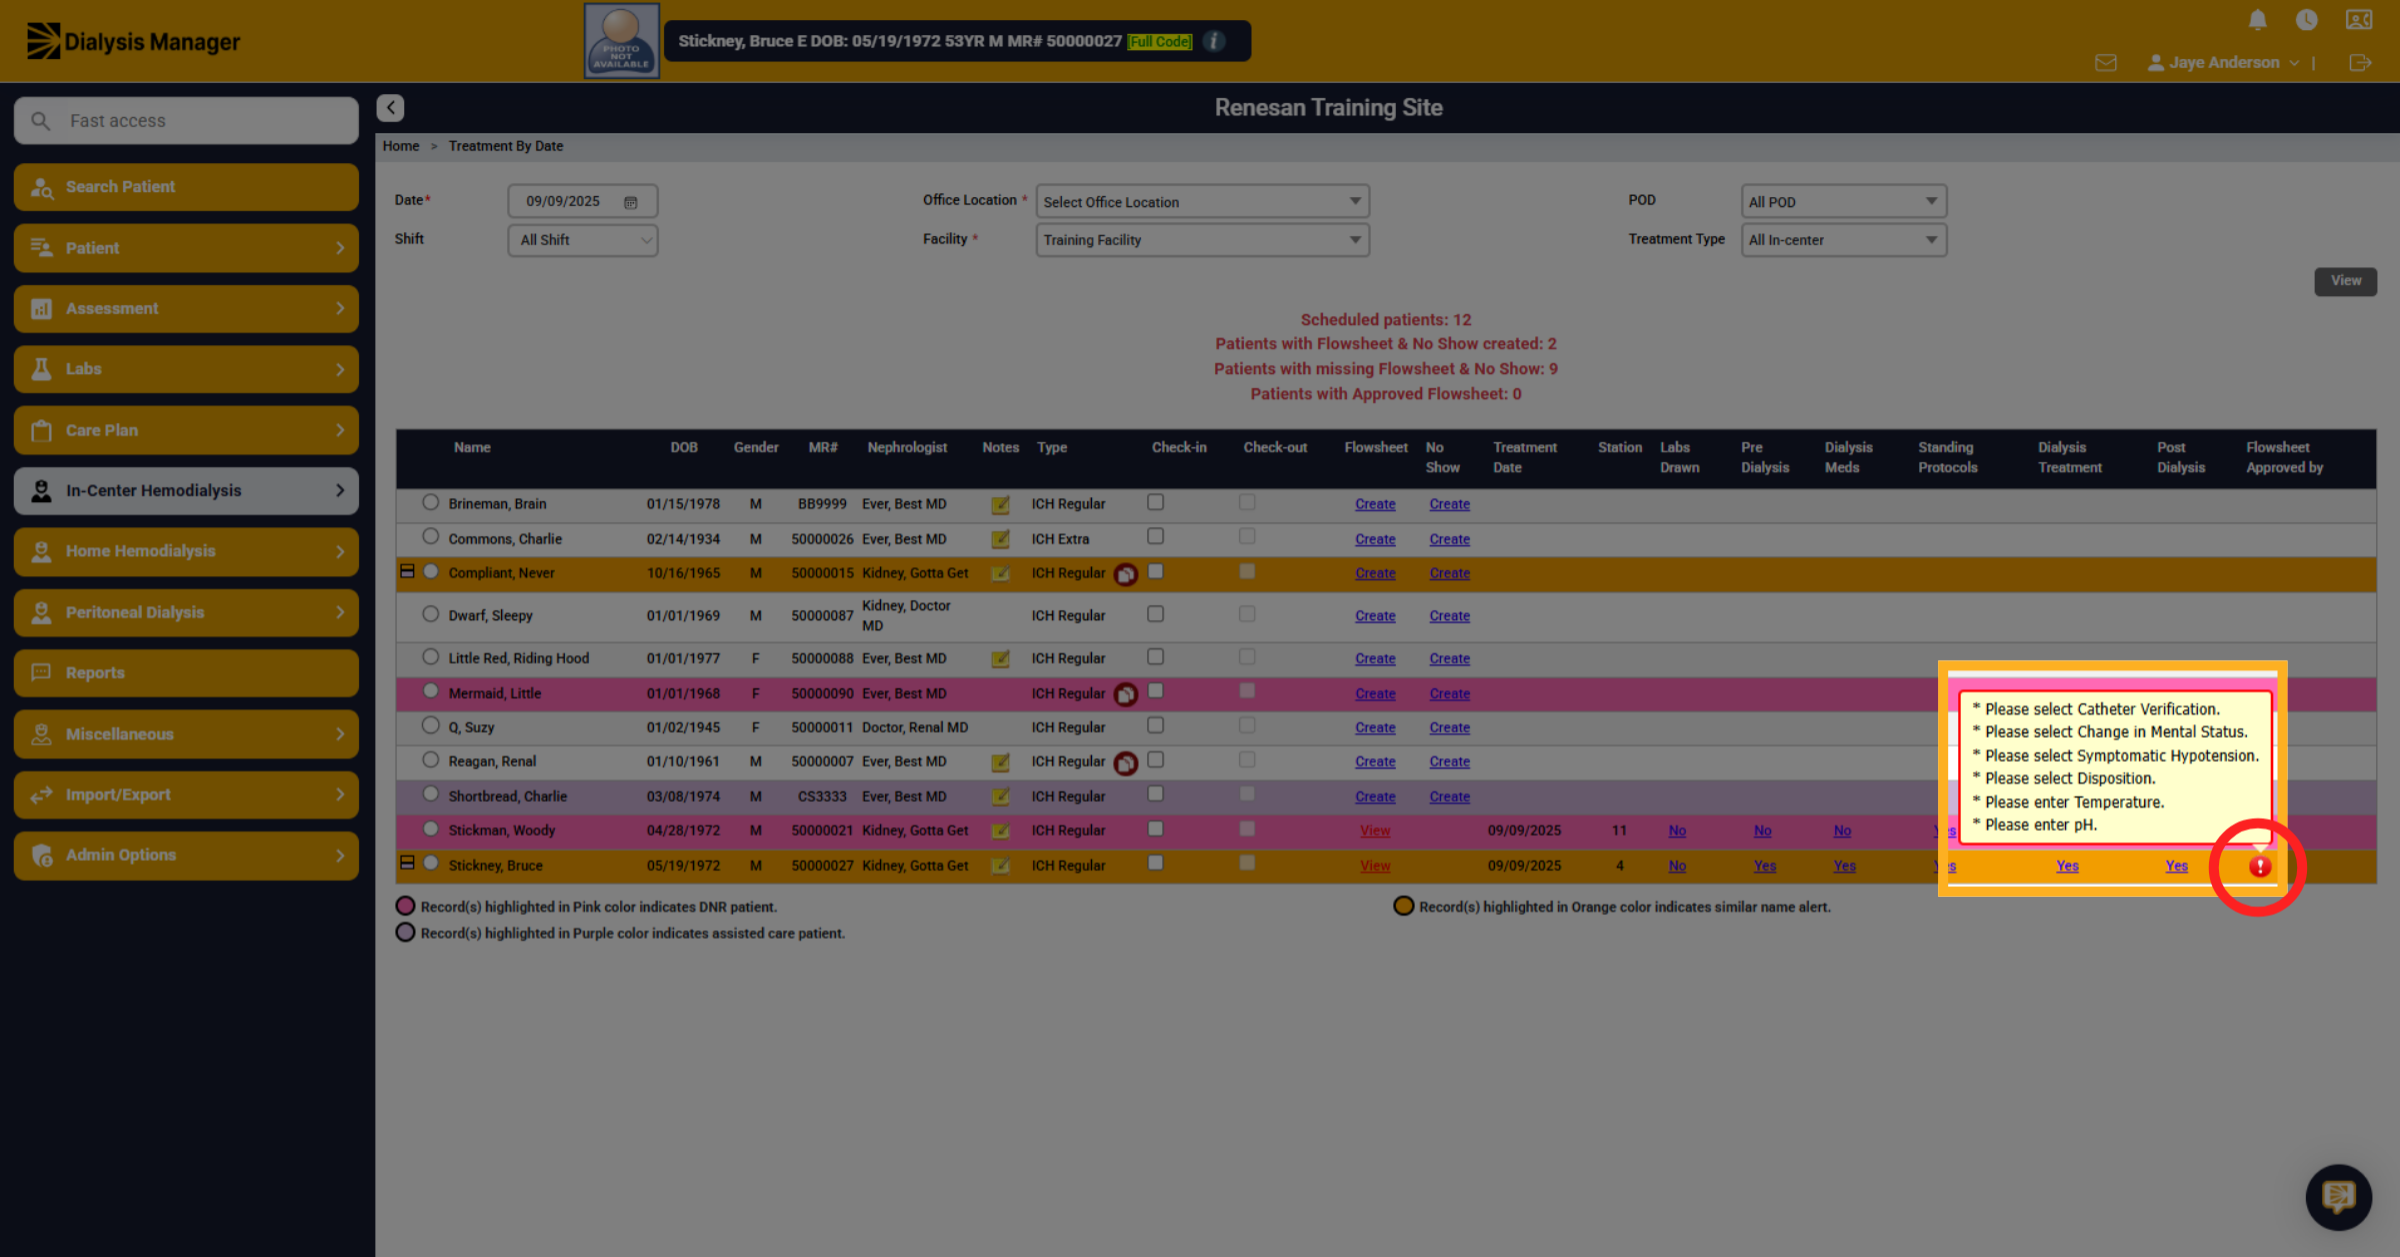Open notes icon for Compliant, Never

pos(1000,574)
